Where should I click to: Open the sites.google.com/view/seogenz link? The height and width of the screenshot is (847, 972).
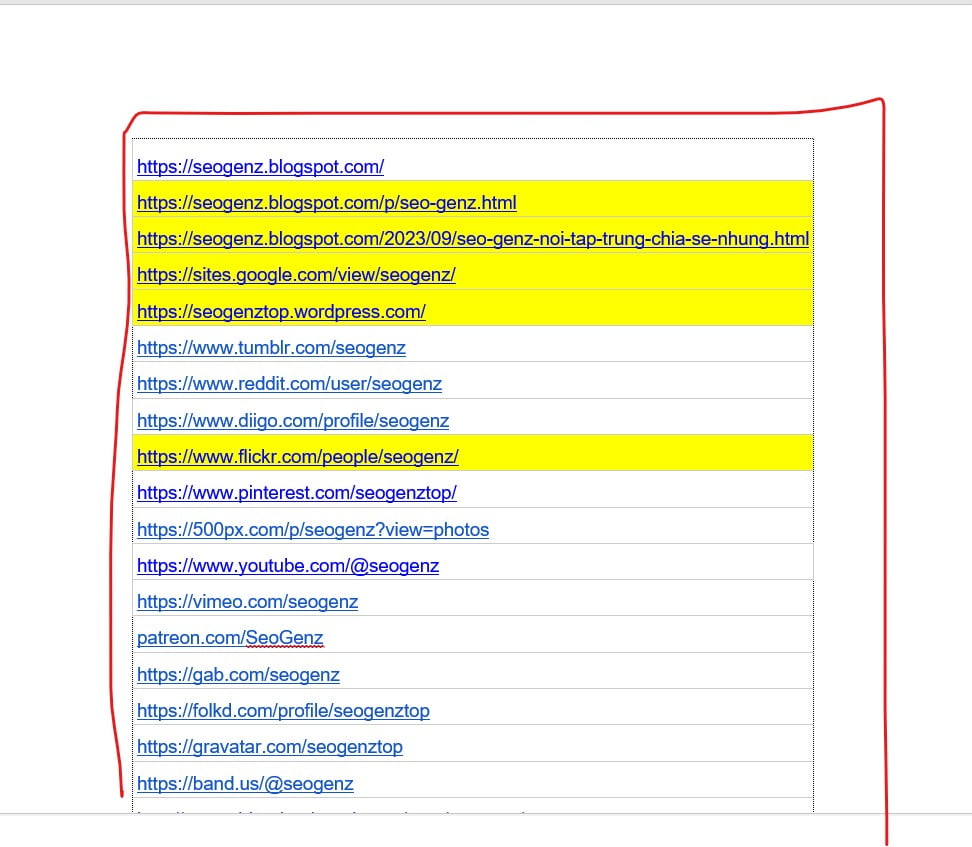(x=296, y=275)
